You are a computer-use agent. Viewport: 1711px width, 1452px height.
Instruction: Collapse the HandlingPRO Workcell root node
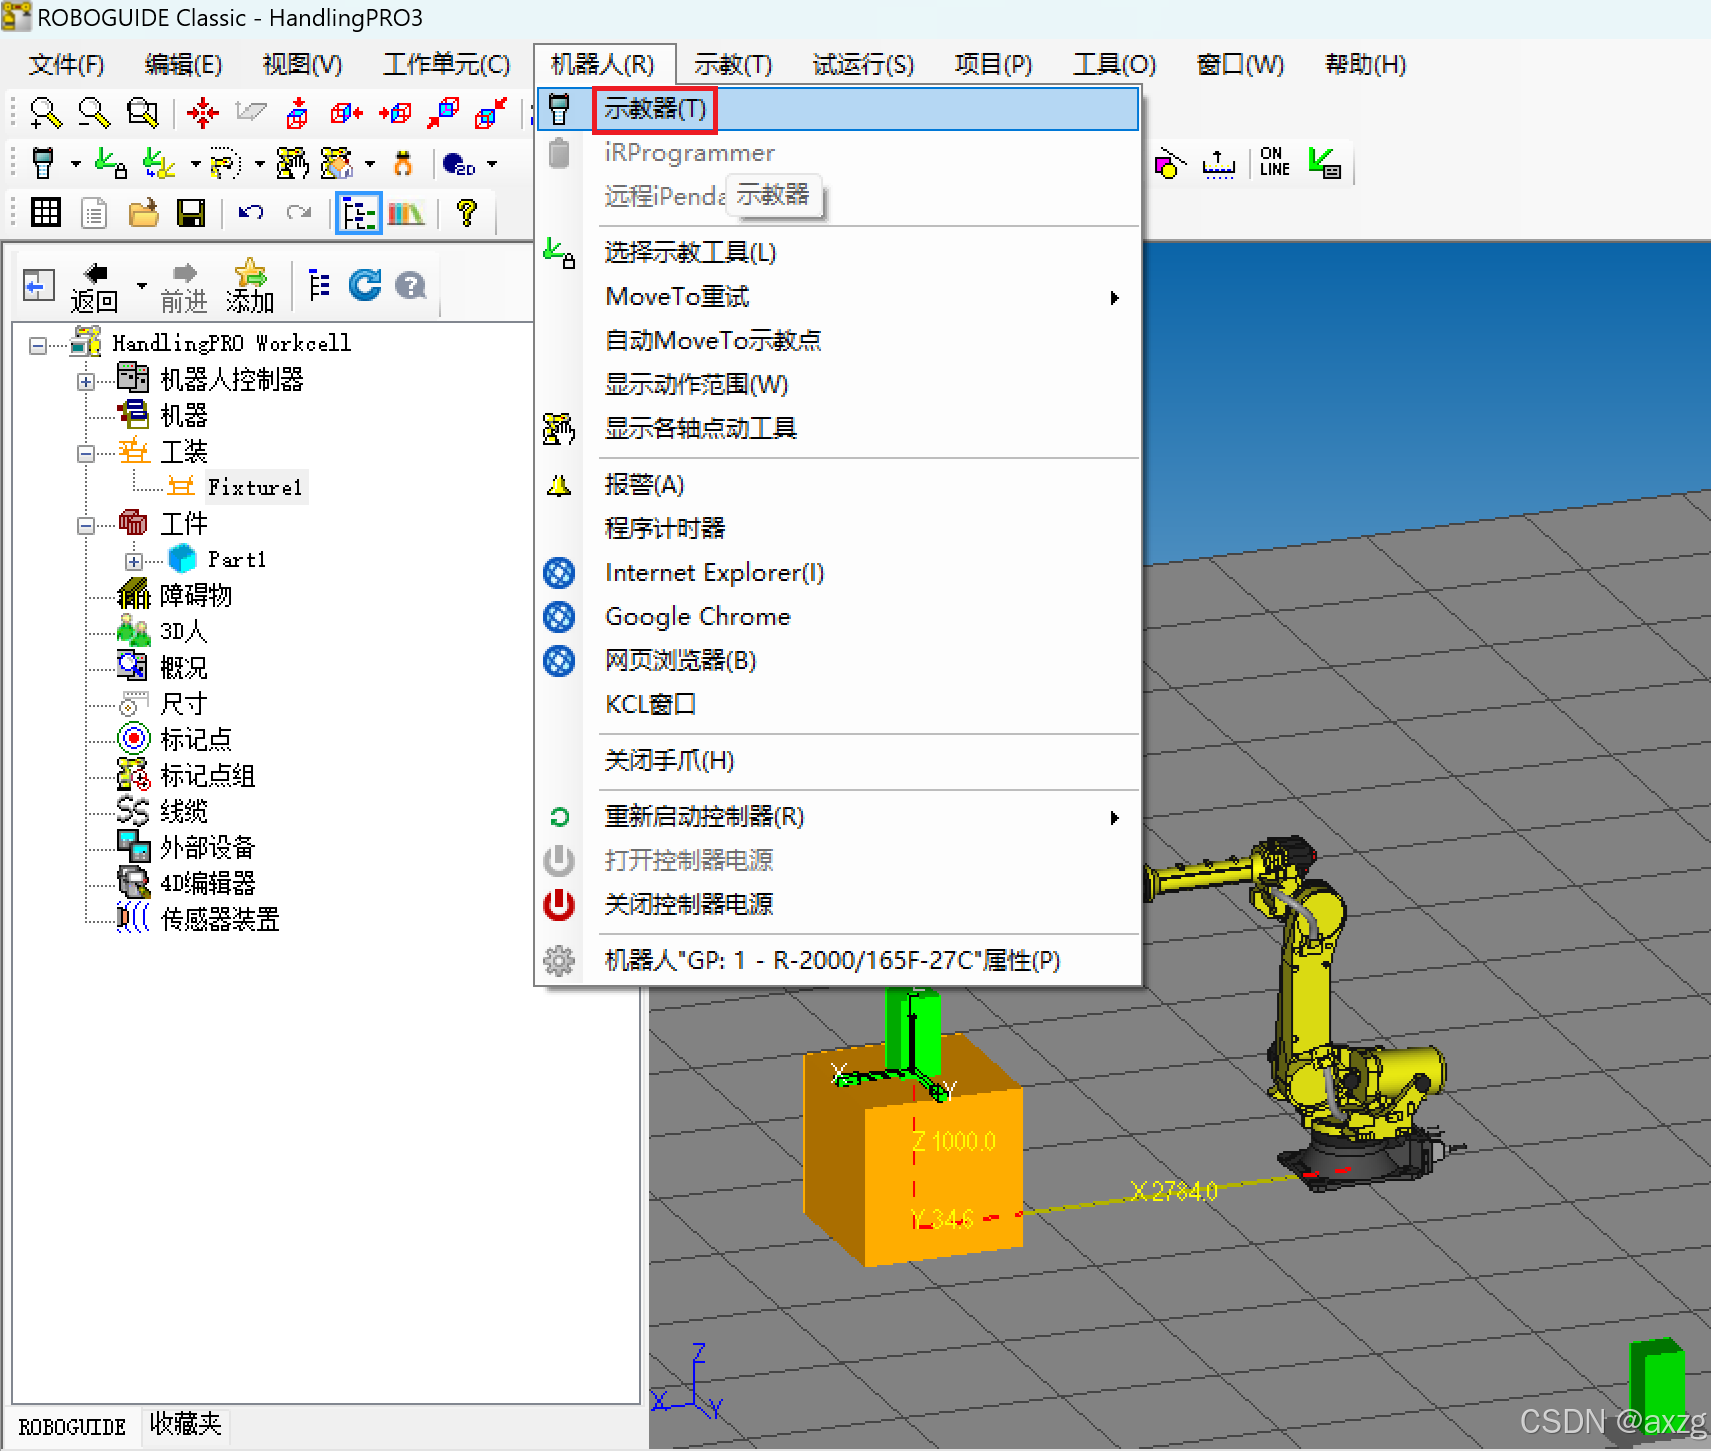[x=38, y=346]
